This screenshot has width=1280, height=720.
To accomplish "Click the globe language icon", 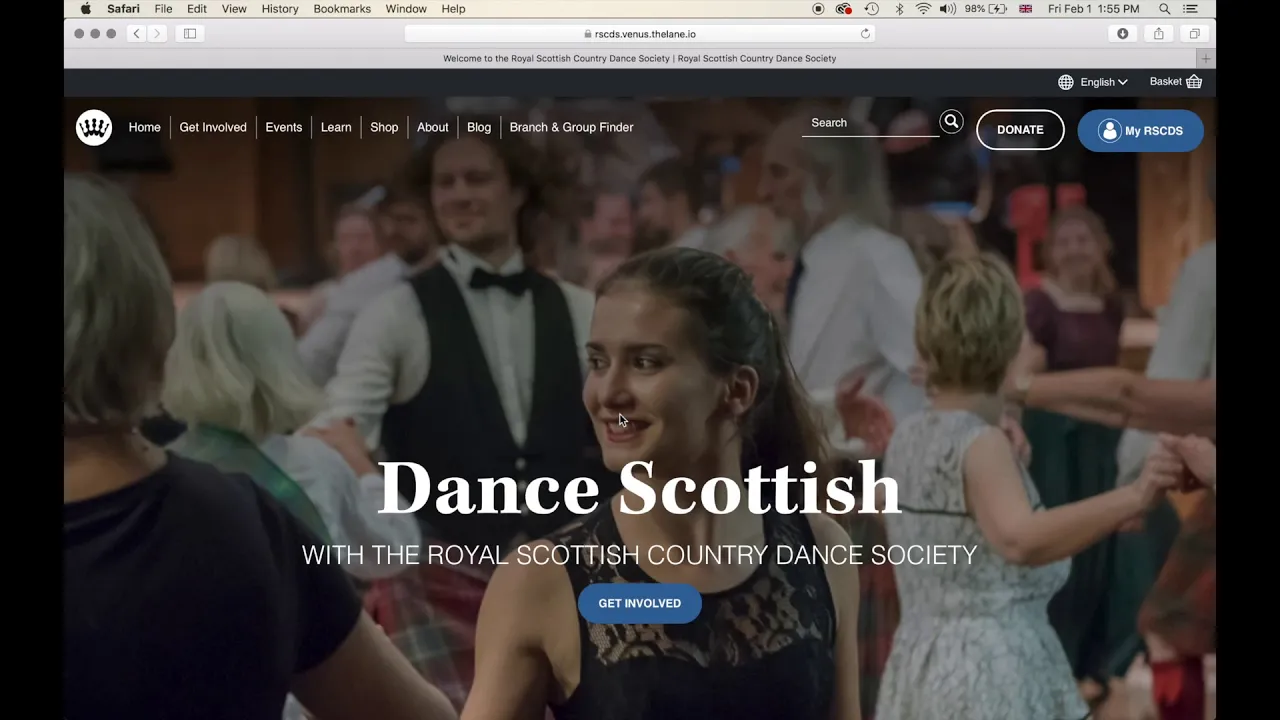I will coord(1066,82).
